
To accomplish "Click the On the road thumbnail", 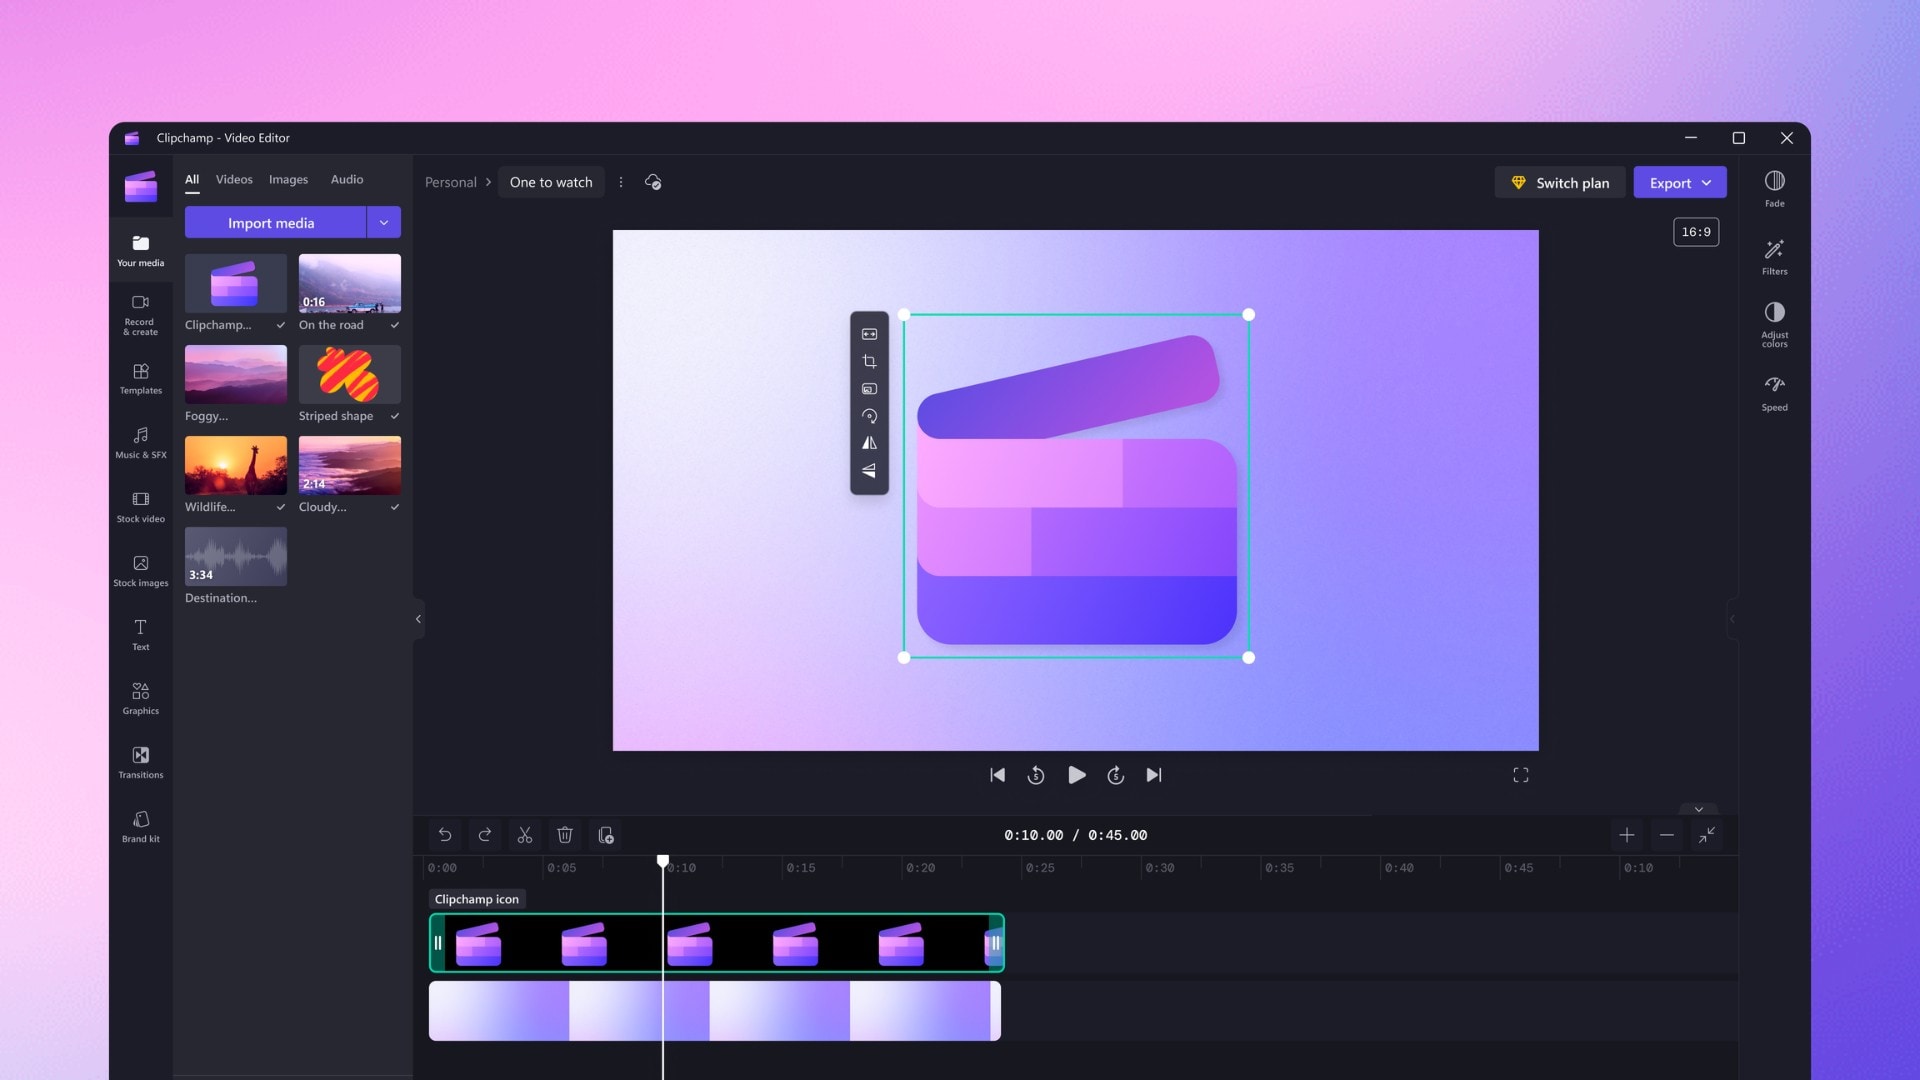I will (348, 284).
